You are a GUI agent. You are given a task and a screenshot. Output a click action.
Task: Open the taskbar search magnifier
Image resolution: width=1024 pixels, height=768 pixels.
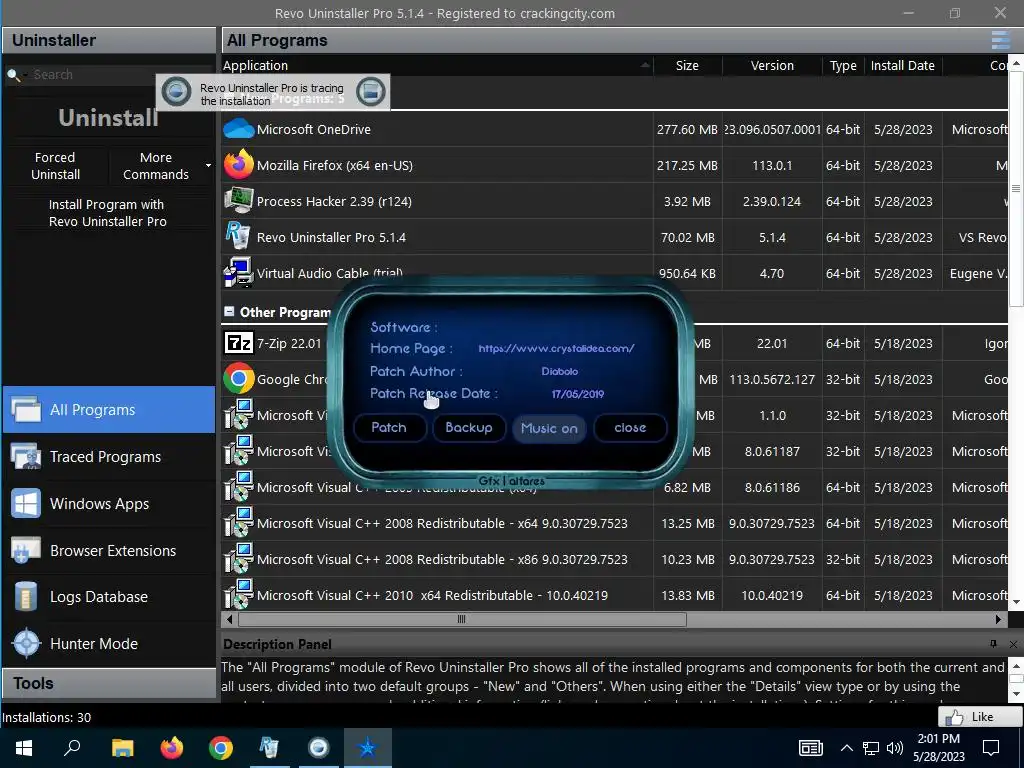(72, 747)
